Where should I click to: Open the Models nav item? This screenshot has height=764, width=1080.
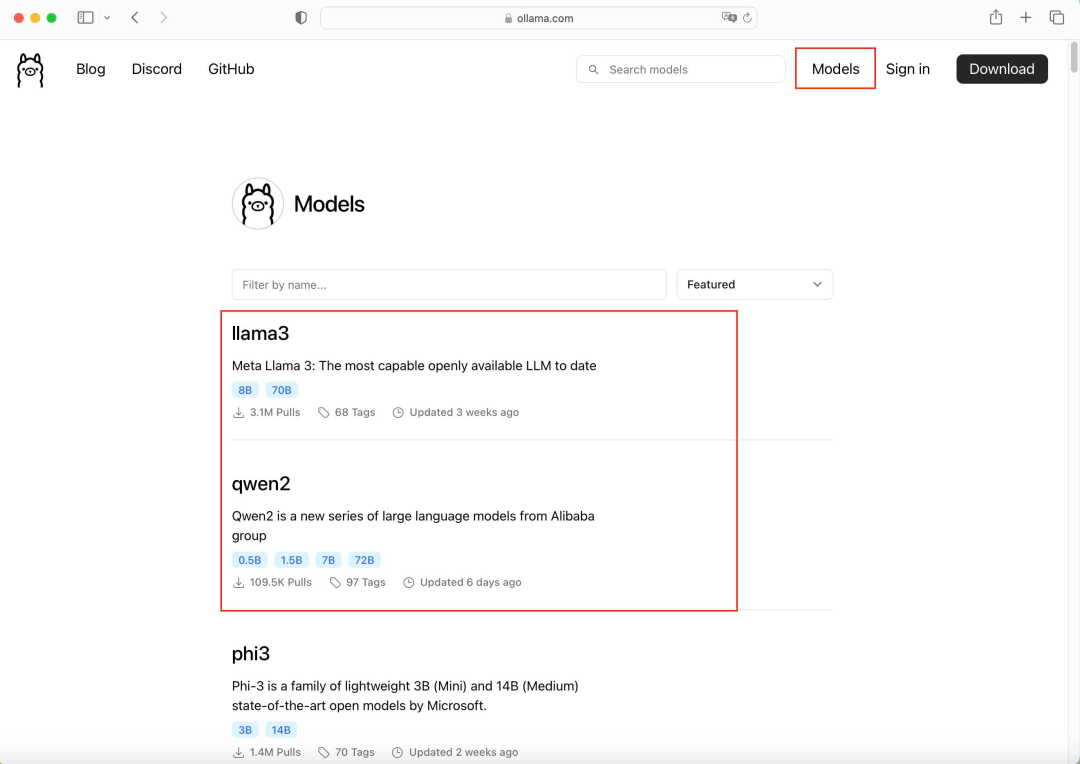[x=835, y=69]
